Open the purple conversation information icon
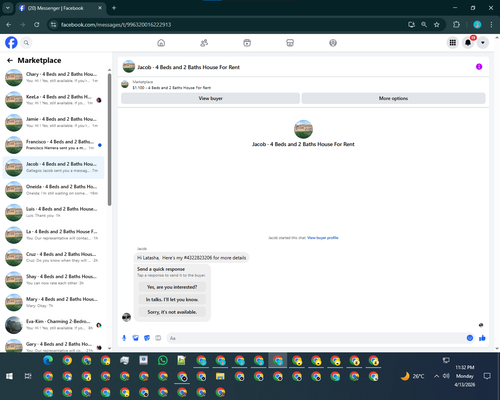Image resolution: width=500 pixels, height=400 pixels. pyautogui.click(x=479, y=67)
